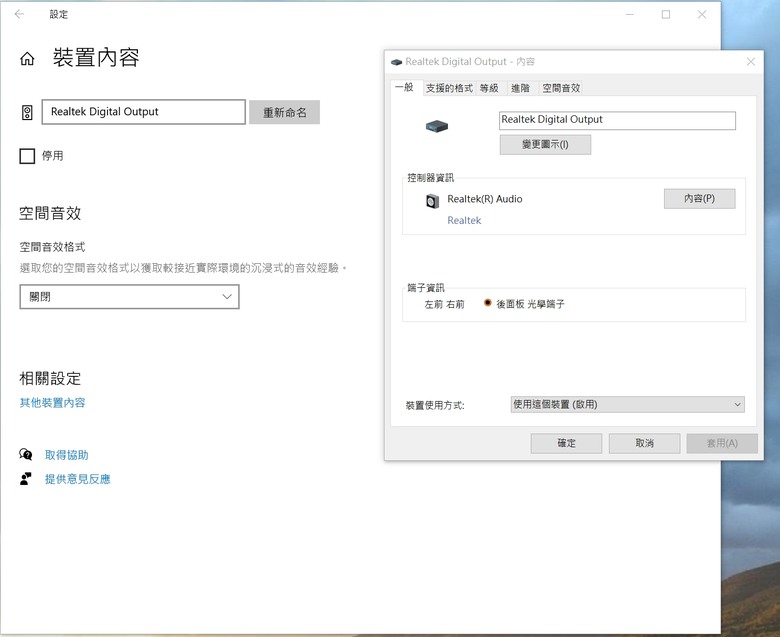Open the 其他裝置內容 link

pos(52,402)
